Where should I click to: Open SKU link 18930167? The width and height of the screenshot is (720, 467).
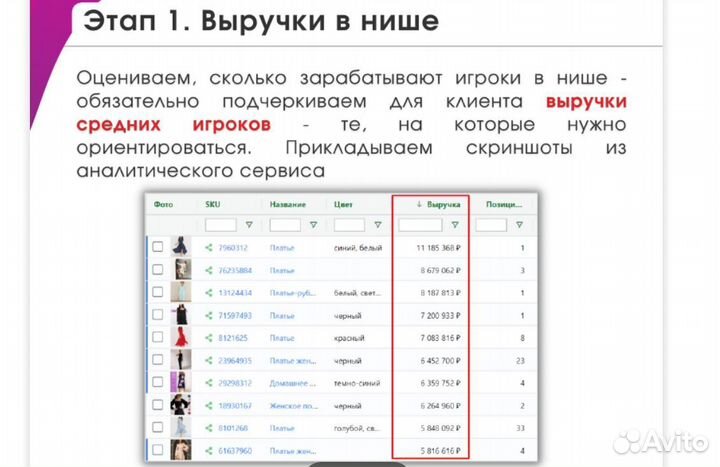click(235, 405)
